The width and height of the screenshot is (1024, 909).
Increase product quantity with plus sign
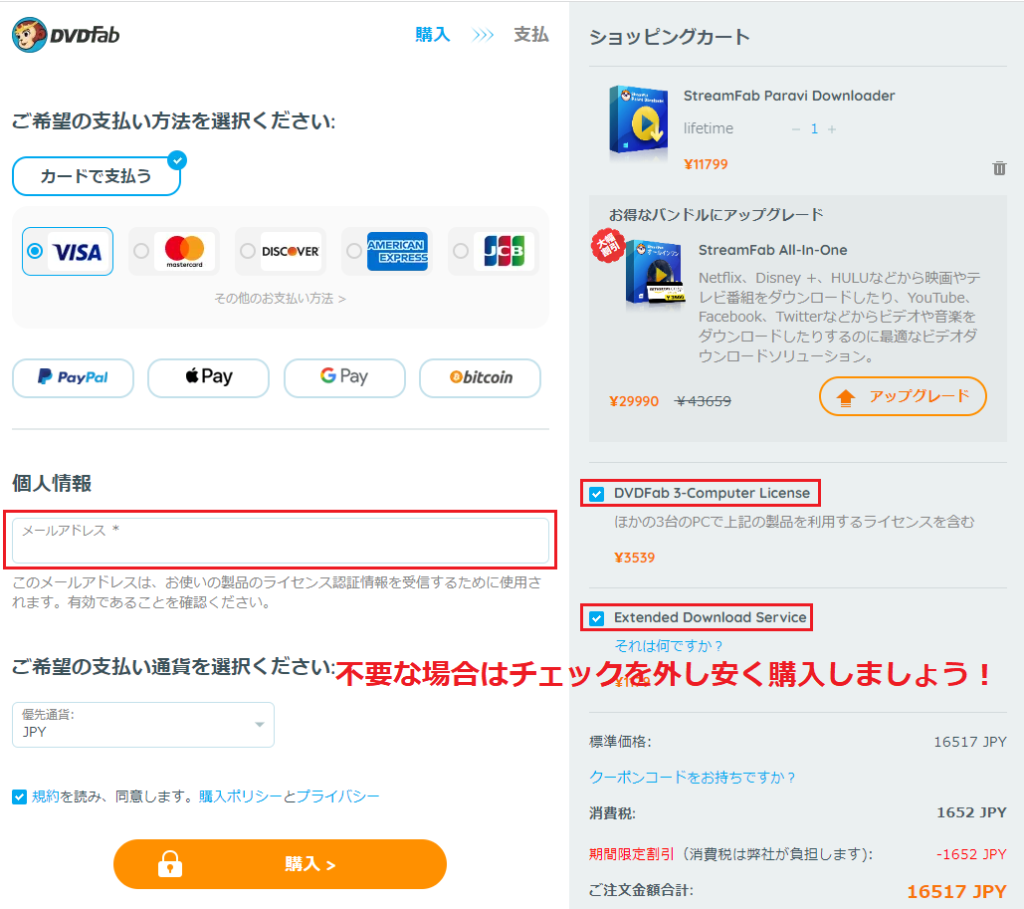tap(832, 129)
